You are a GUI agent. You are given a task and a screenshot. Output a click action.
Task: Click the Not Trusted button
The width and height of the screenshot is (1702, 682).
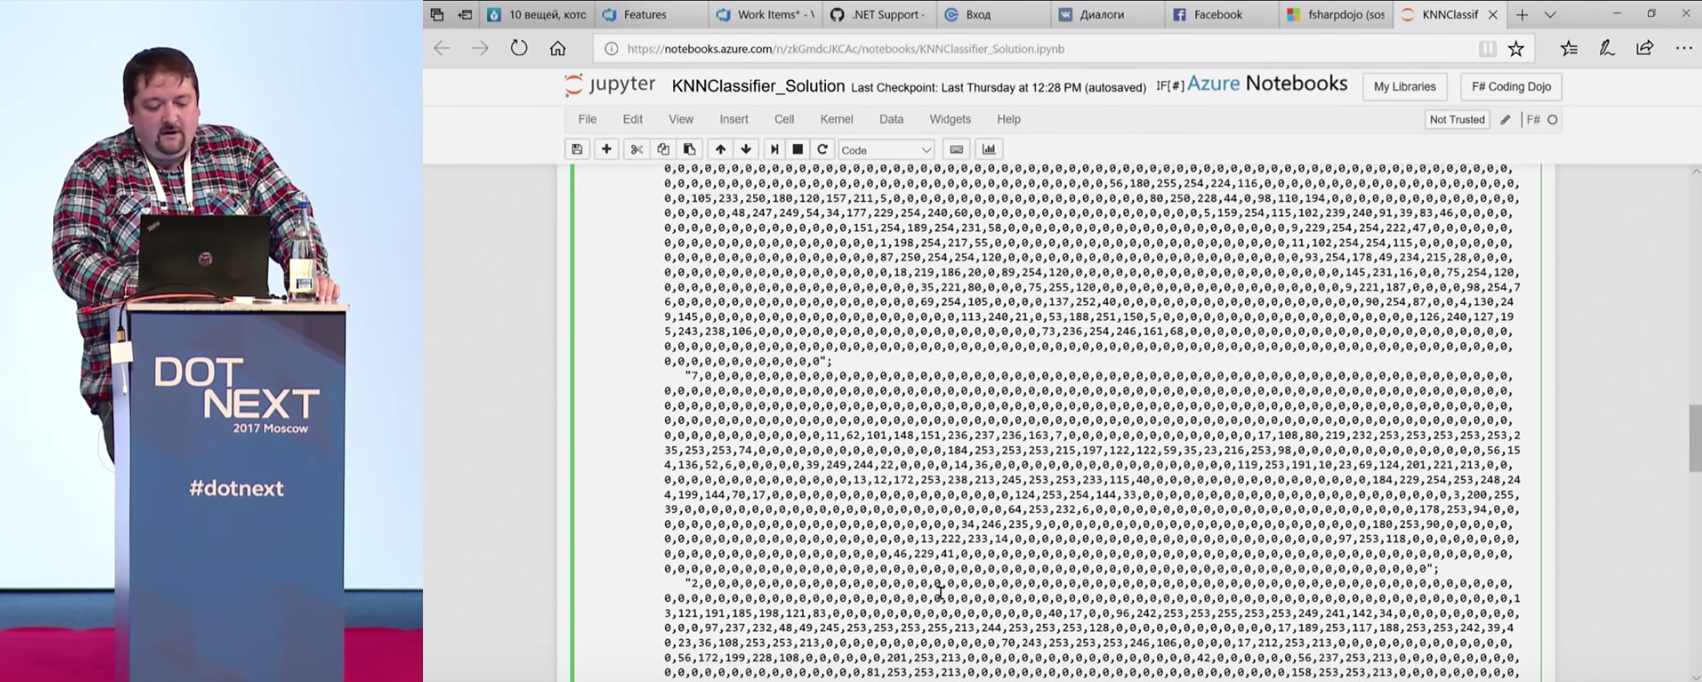[1457, 119]
